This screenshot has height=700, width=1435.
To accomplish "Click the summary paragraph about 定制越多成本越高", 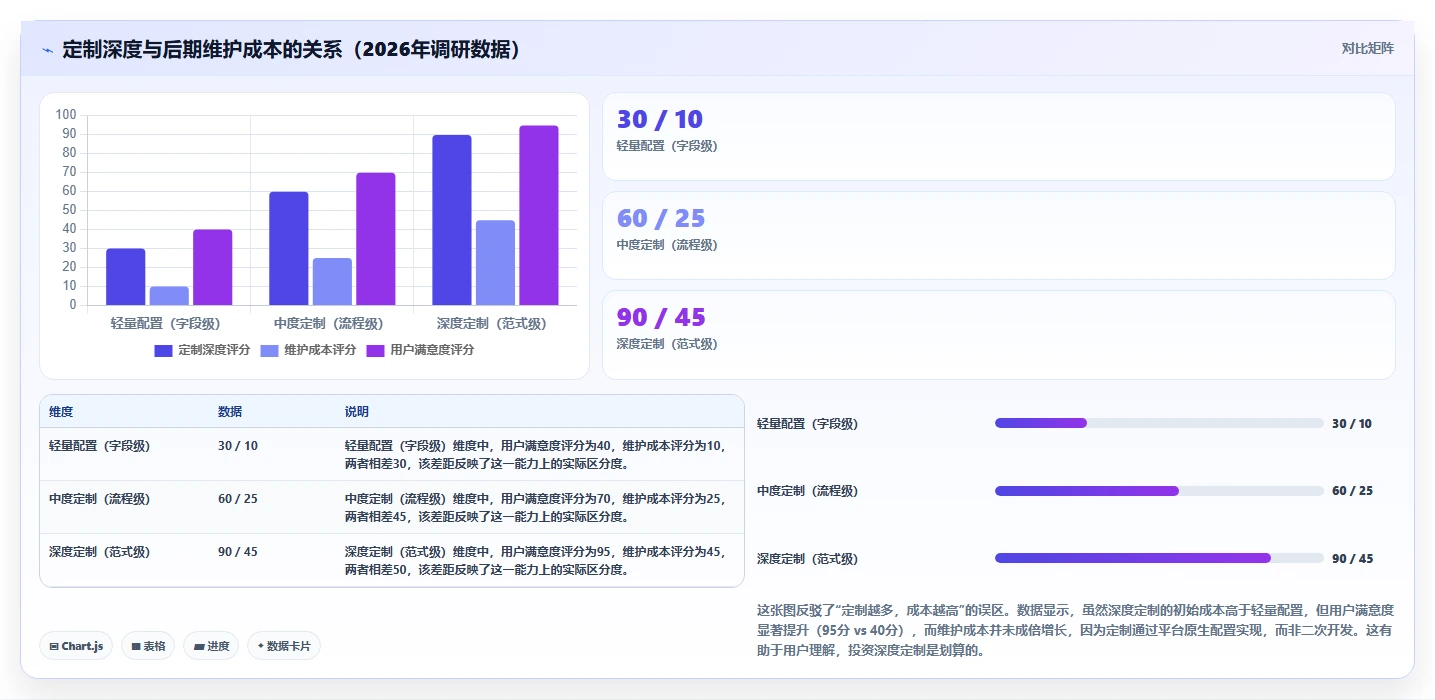I will (x=1075, y=630).
